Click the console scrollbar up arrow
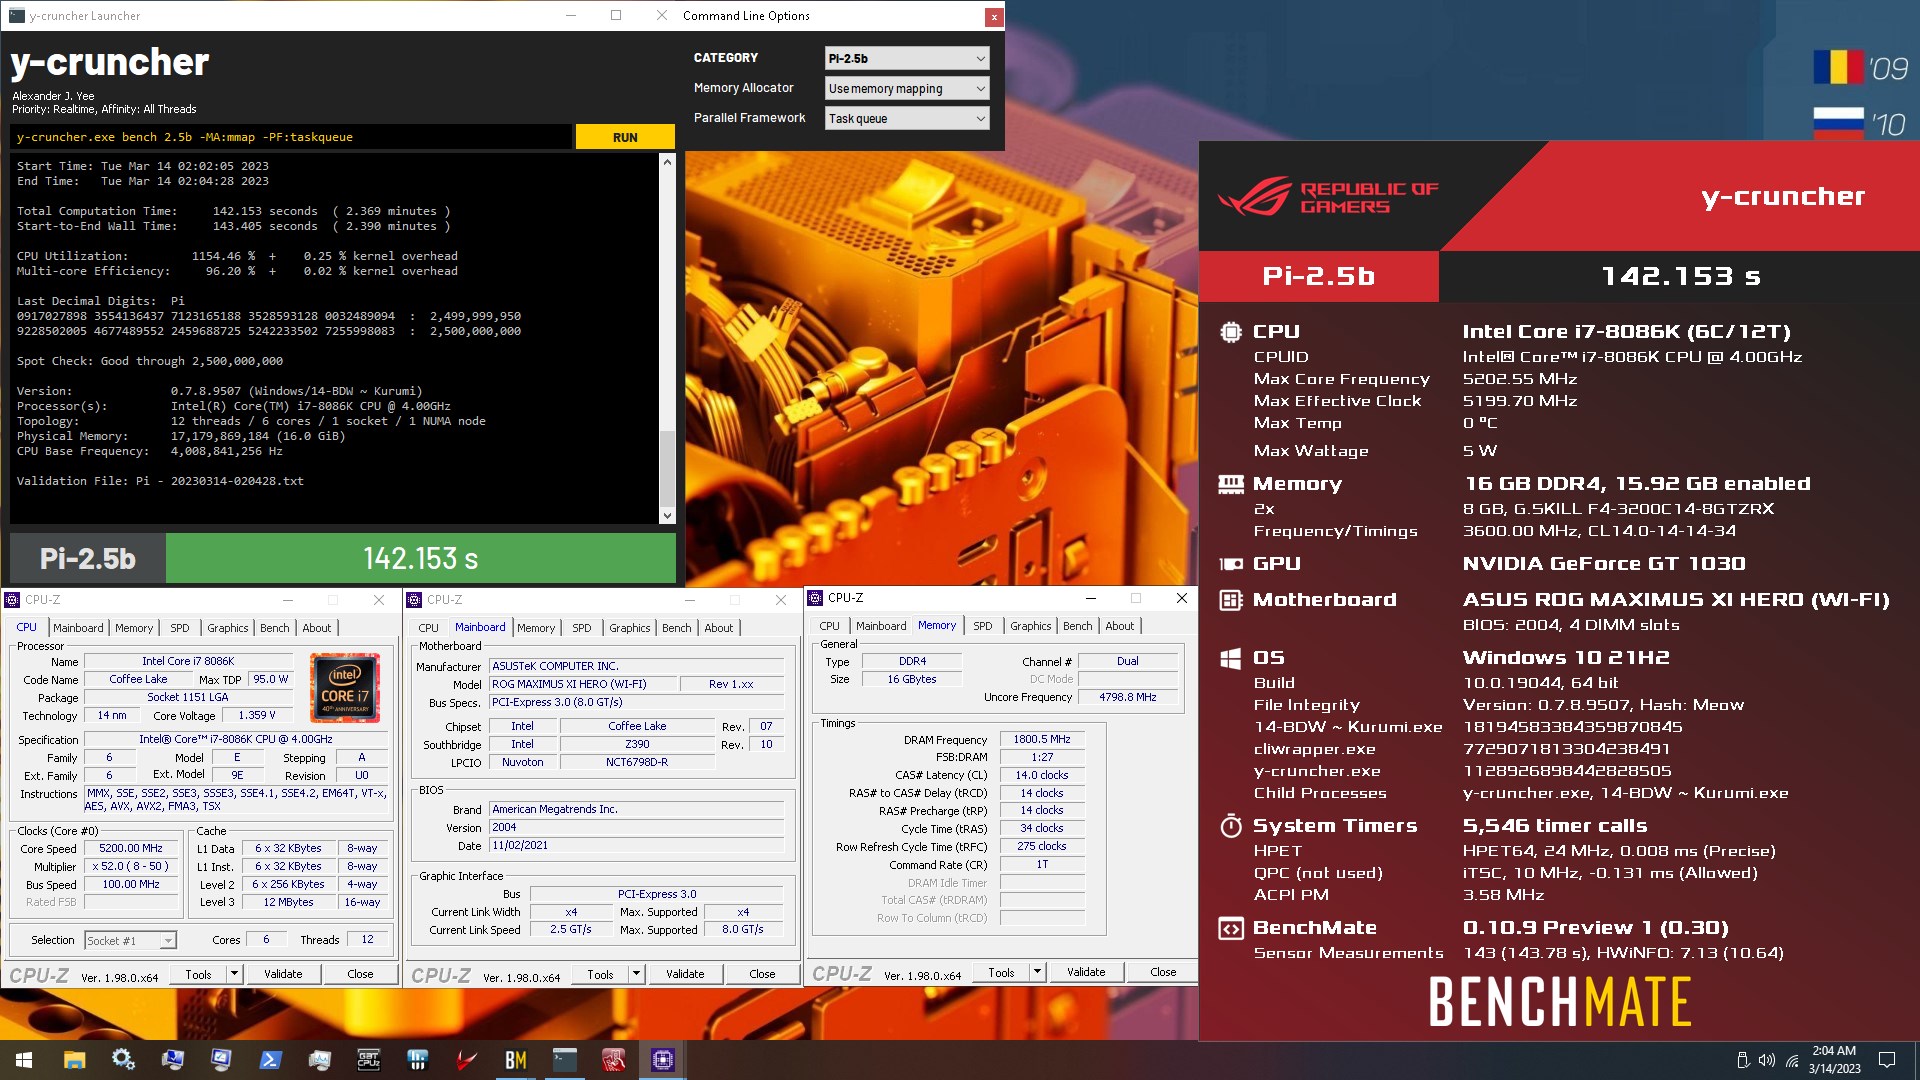The image size is (1920, 1080). click(667, 161)
